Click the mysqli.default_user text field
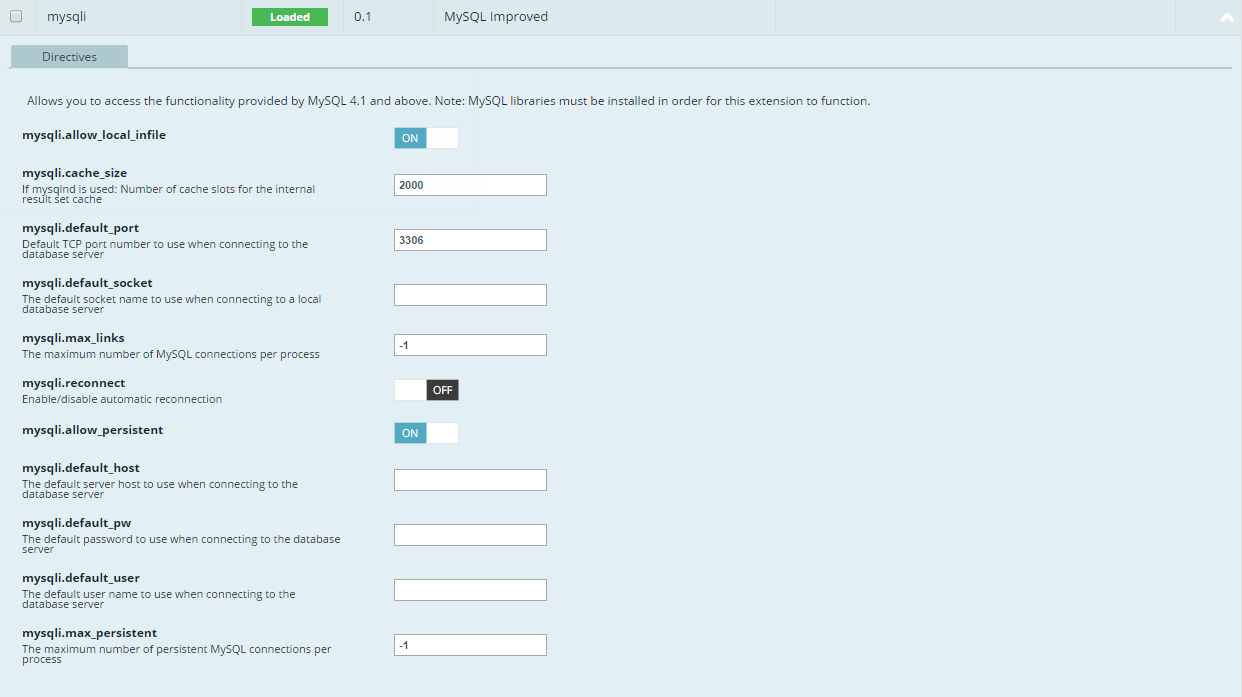 pos(470,590)
